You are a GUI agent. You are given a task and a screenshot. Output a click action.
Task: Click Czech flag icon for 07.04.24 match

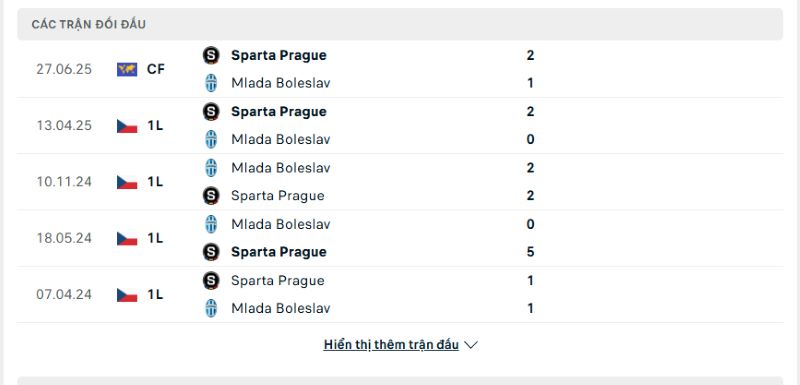coord(127,295)
